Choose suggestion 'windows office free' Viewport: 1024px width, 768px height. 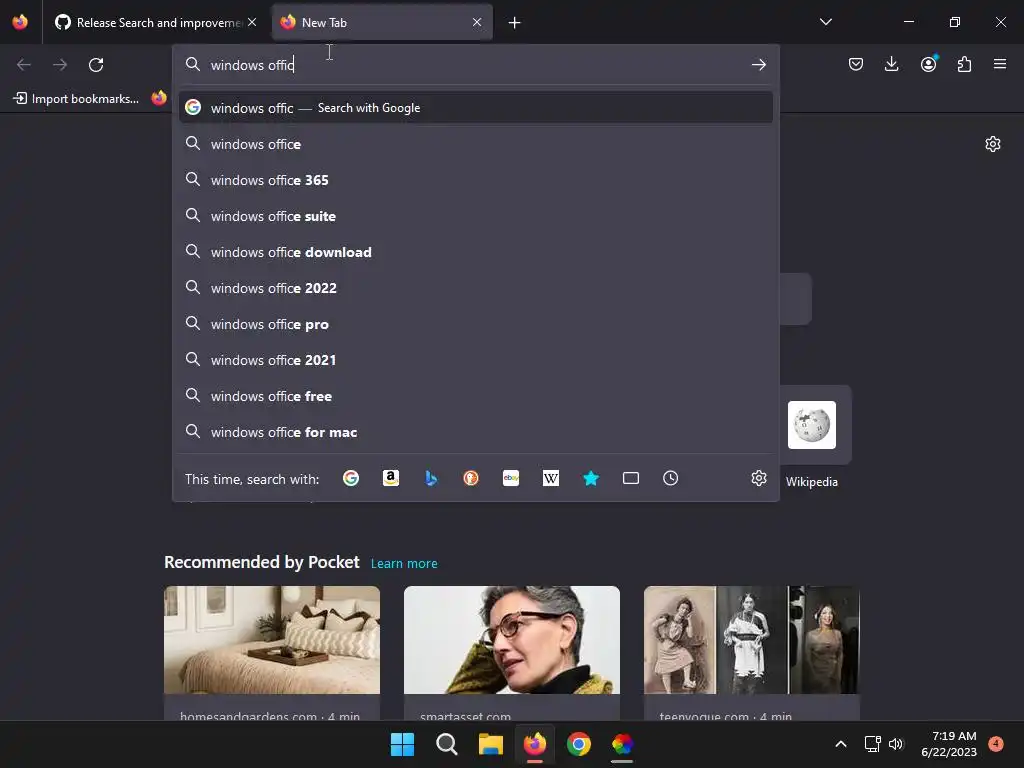click(x=475, y=396)
